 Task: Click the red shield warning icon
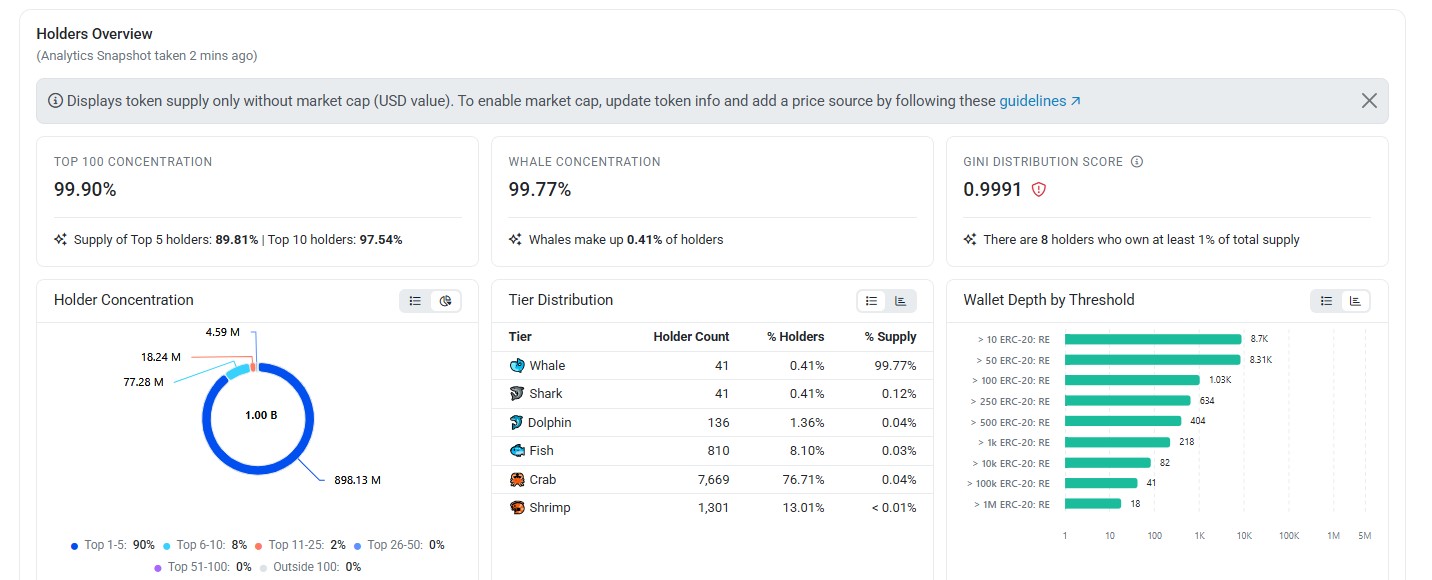point(1038,189)
